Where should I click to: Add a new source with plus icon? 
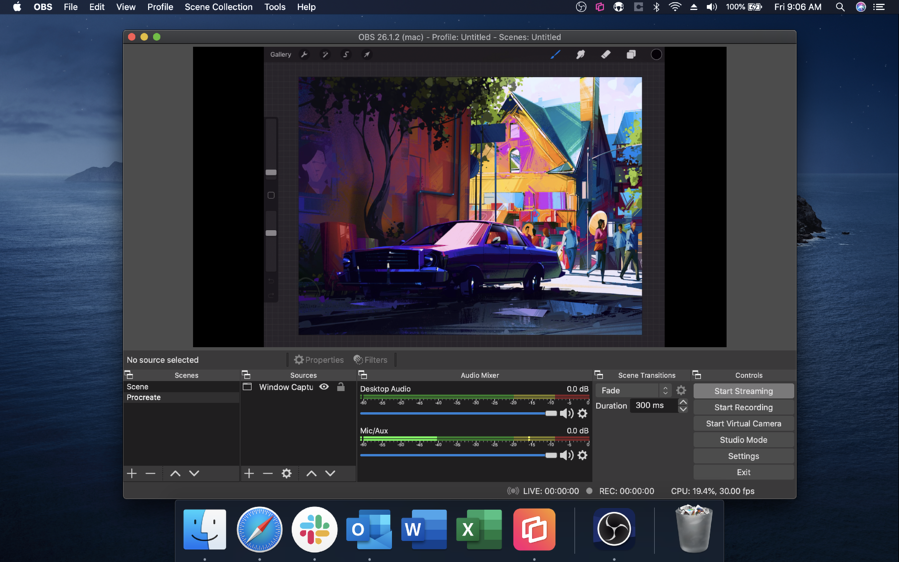coord(249,473)
